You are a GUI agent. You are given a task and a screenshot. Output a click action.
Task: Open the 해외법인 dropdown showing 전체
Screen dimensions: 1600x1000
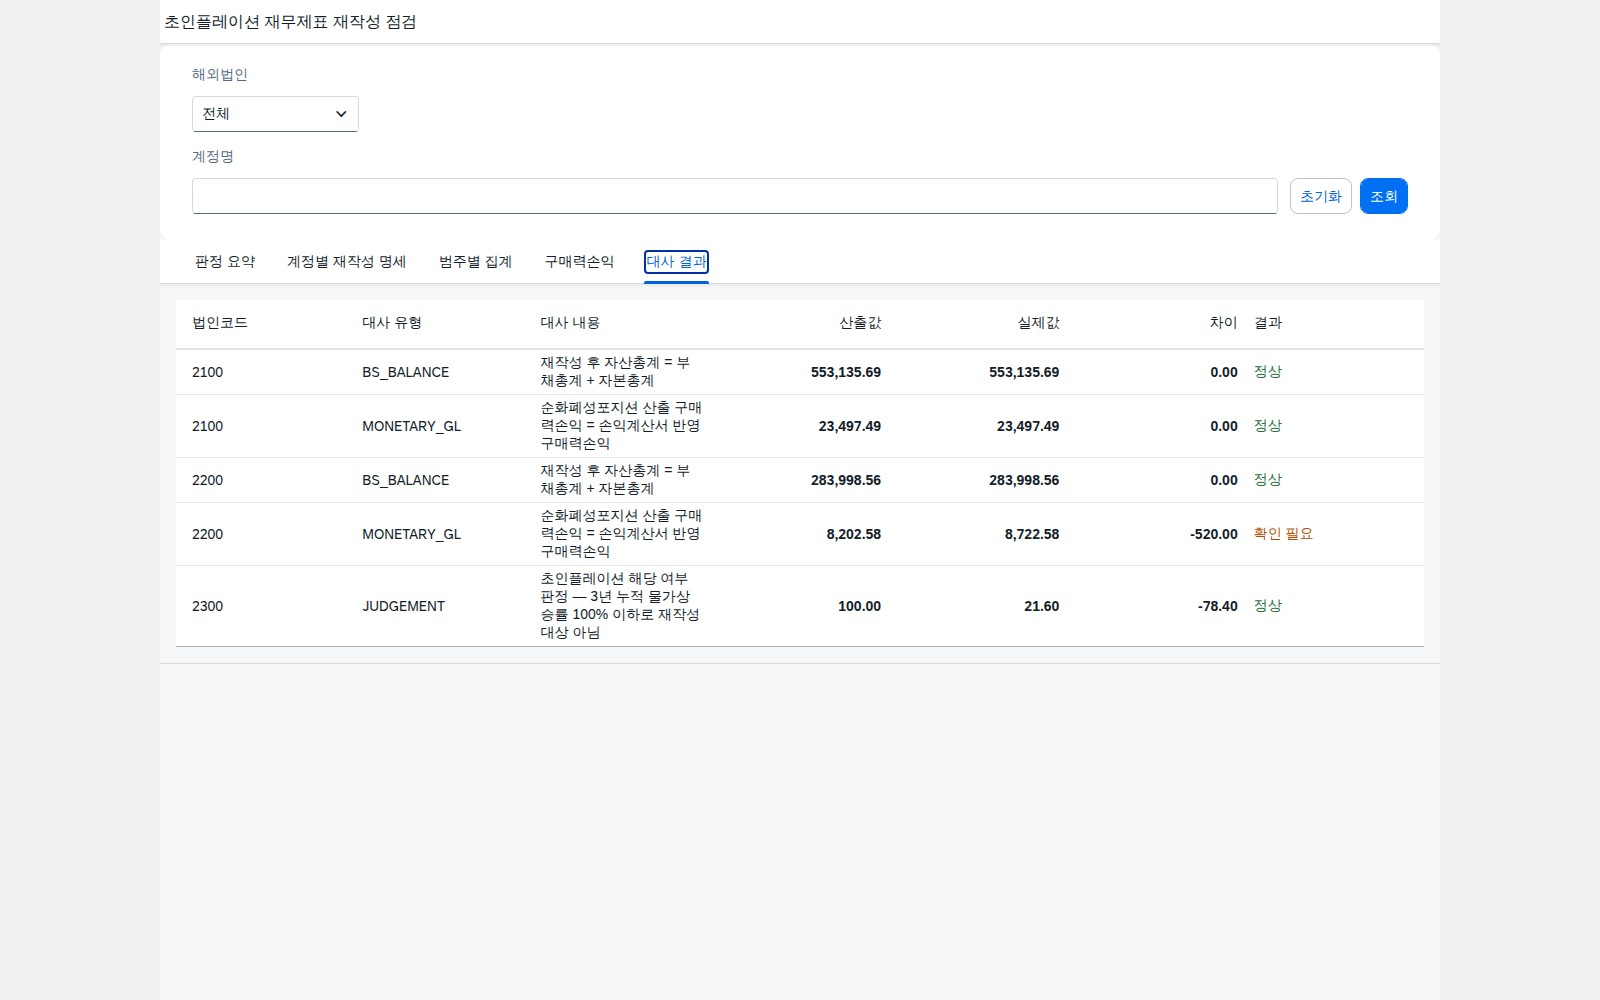[275, 114]
